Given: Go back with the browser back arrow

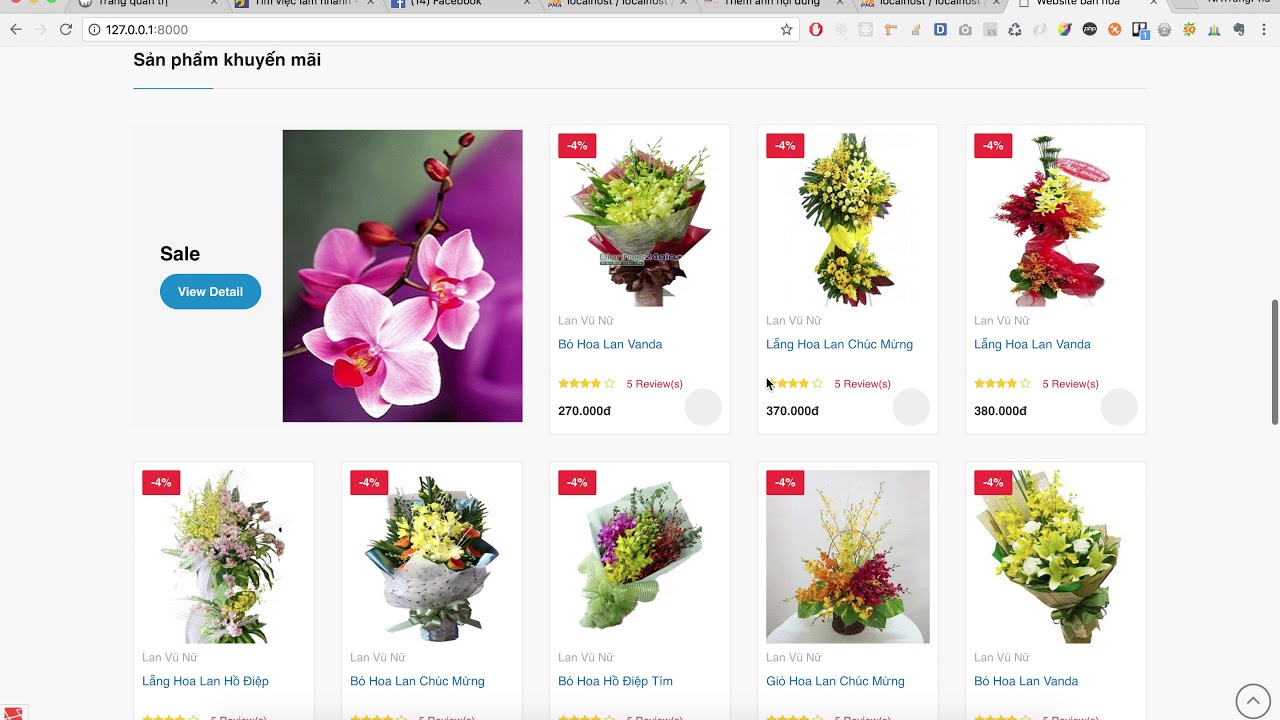Looking at the screenshot, I should [x=16, y=30].
